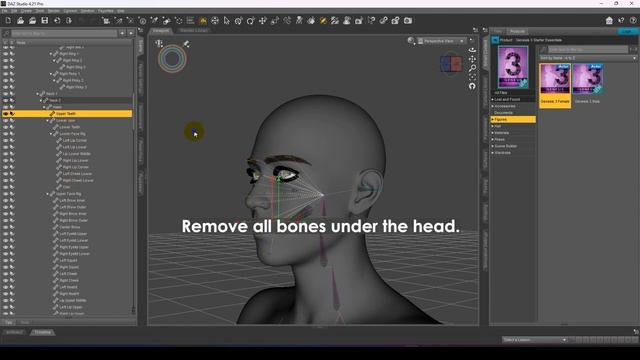Click the Content search text field
640x360 pixels.
pos(588,49)
